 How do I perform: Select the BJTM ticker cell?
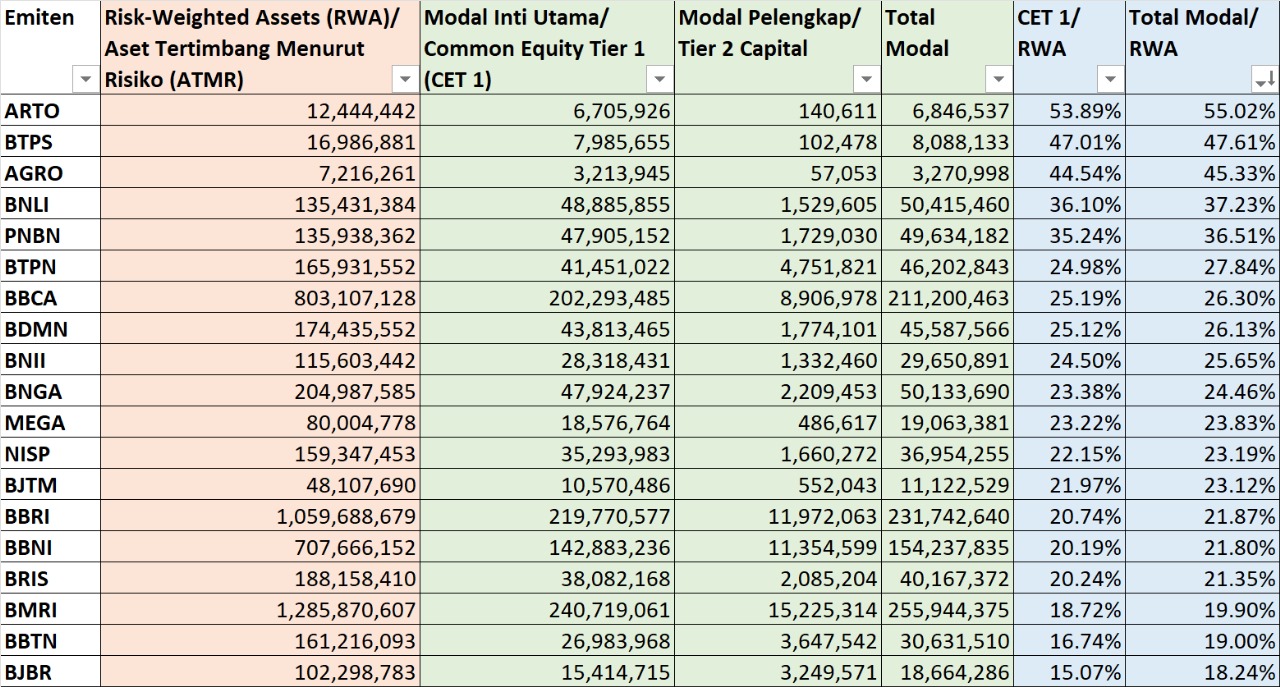point(50,485)
